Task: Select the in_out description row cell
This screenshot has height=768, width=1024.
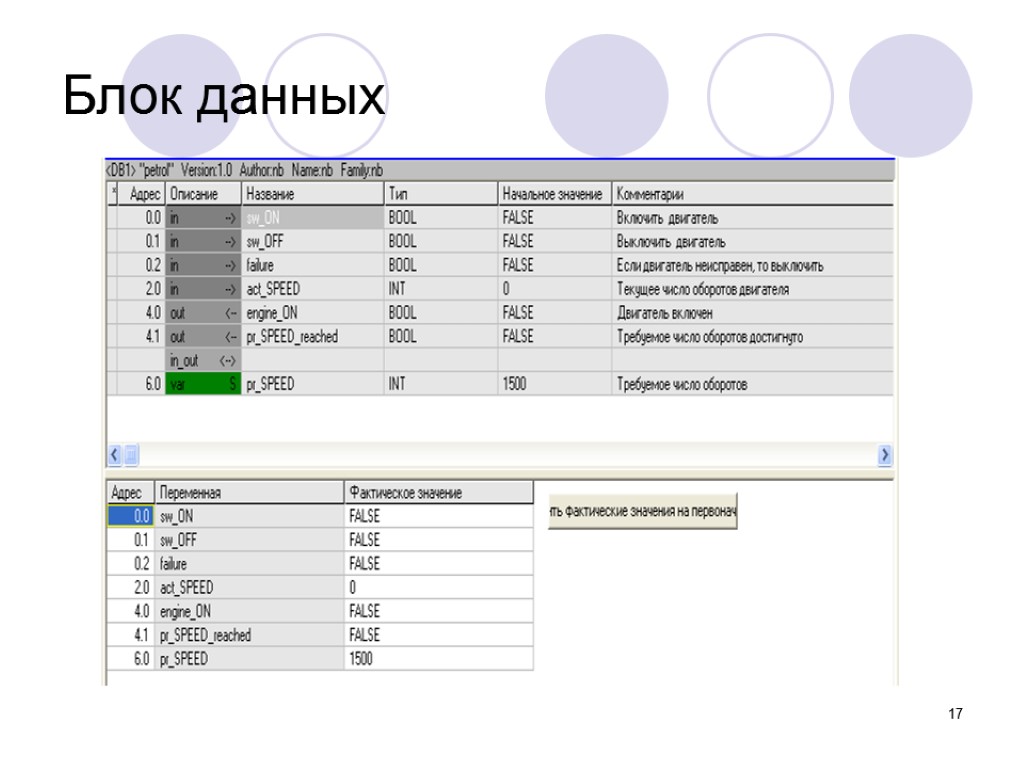Action: [x=203, y=360]
